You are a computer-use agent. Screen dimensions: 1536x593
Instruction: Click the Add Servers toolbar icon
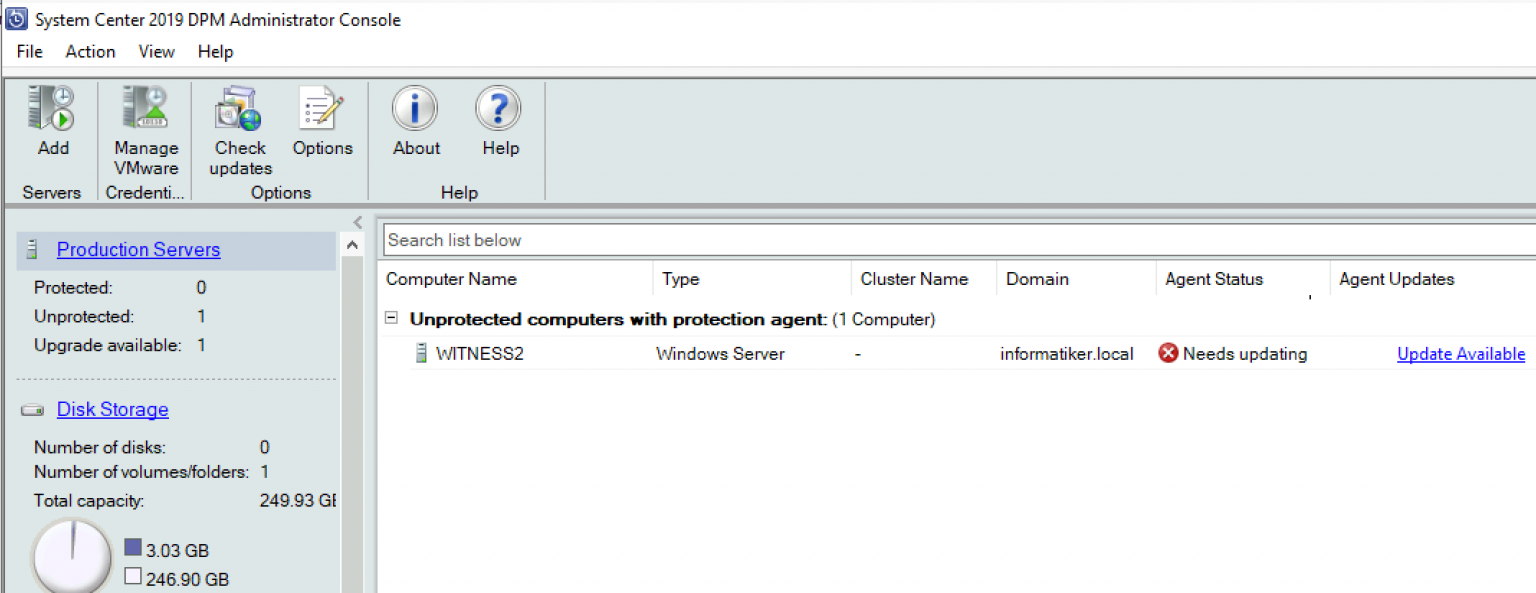(51, 107)
